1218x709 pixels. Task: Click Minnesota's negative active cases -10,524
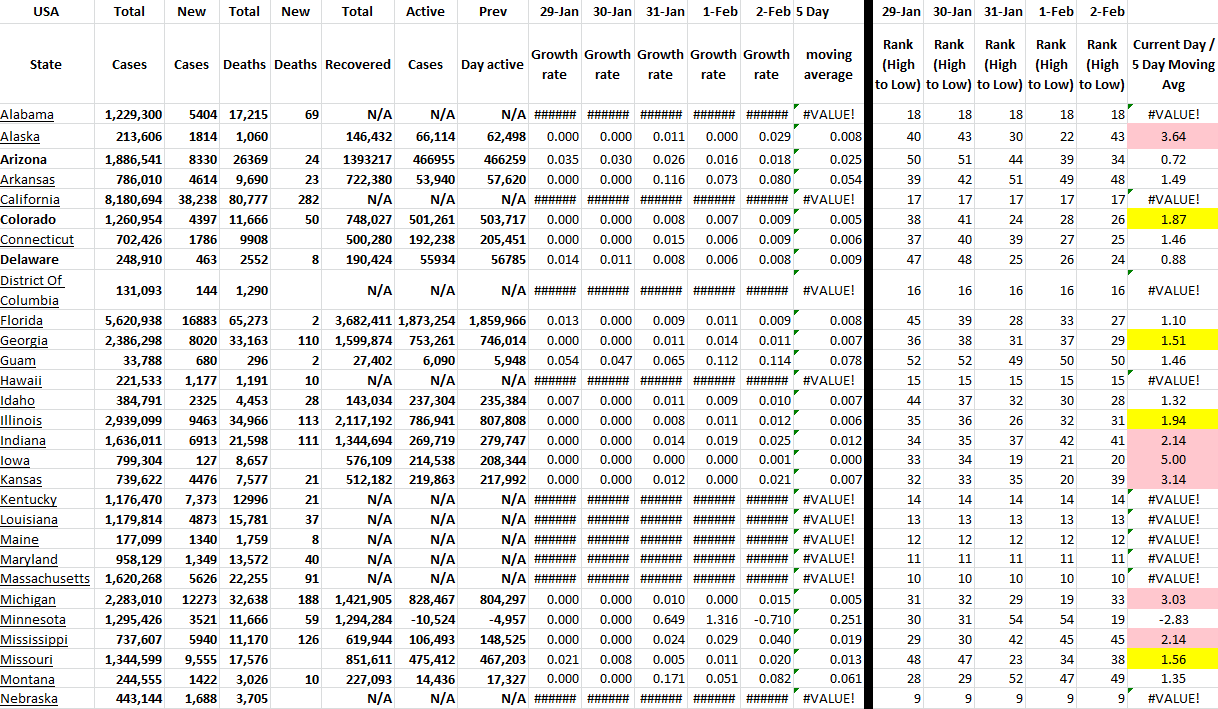tap(426, 620)
